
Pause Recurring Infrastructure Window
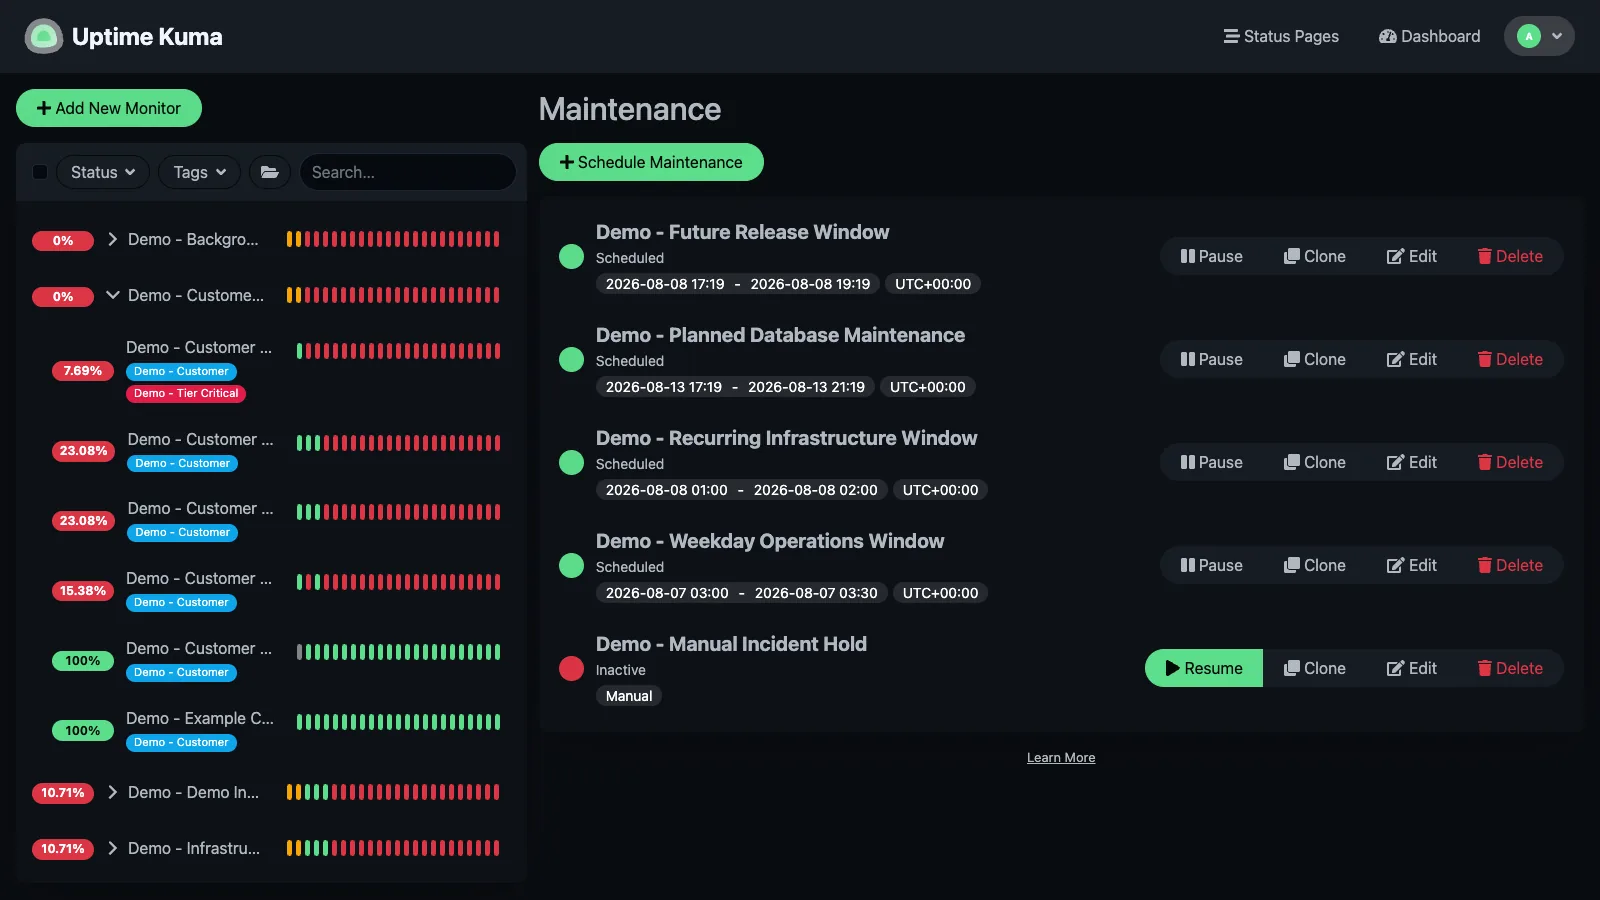pos(1211,462)
